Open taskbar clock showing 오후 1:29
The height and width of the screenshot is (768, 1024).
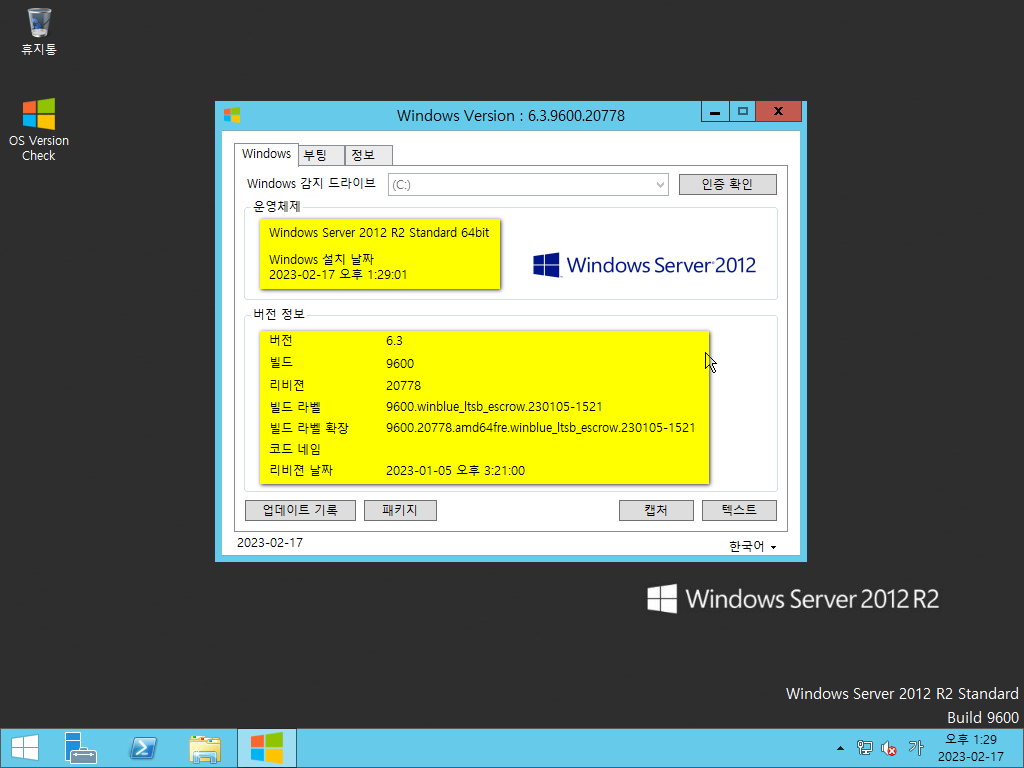coord(971,748)
